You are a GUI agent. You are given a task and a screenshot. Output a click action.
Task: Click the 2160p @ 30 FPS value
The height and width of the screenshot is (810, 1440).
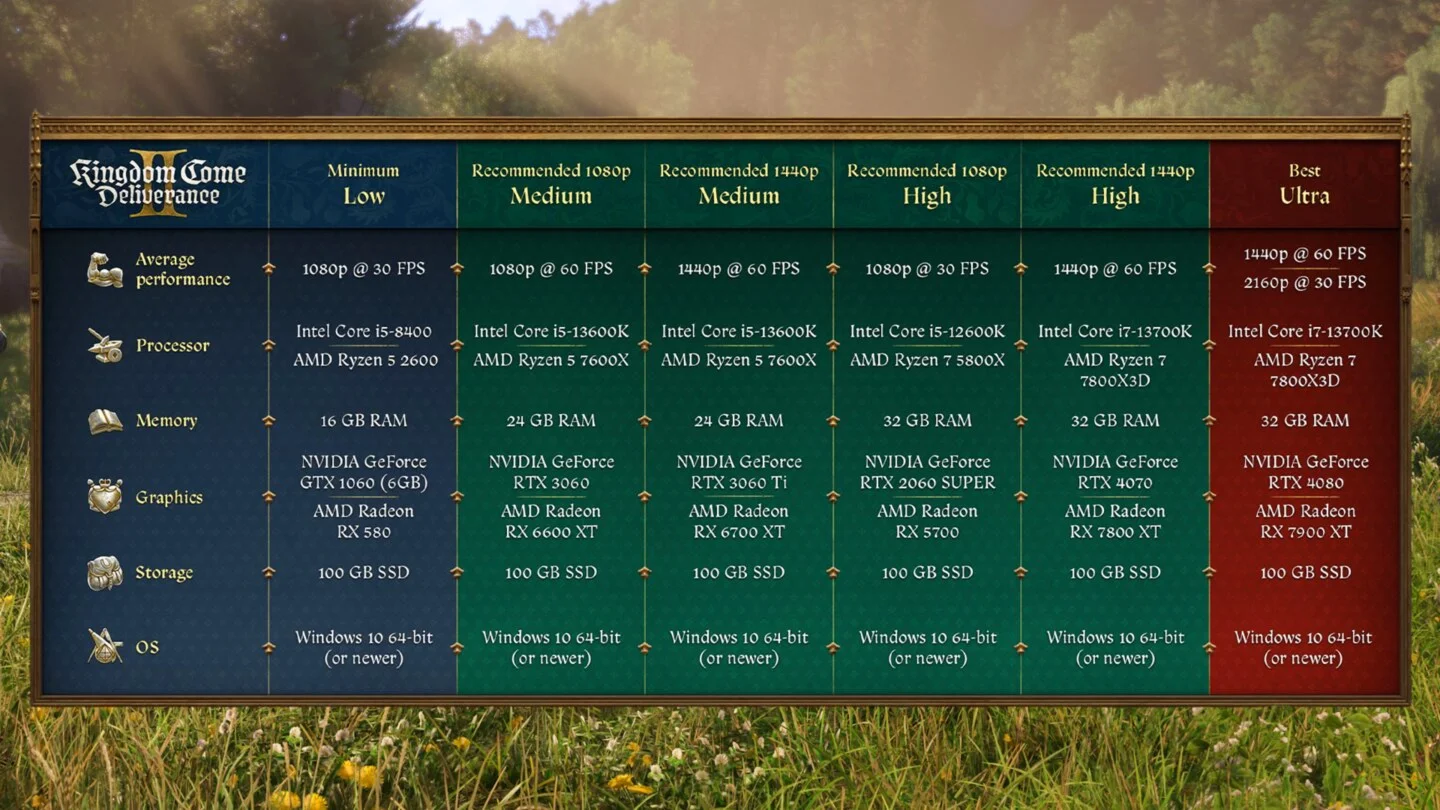point(1305,283)
